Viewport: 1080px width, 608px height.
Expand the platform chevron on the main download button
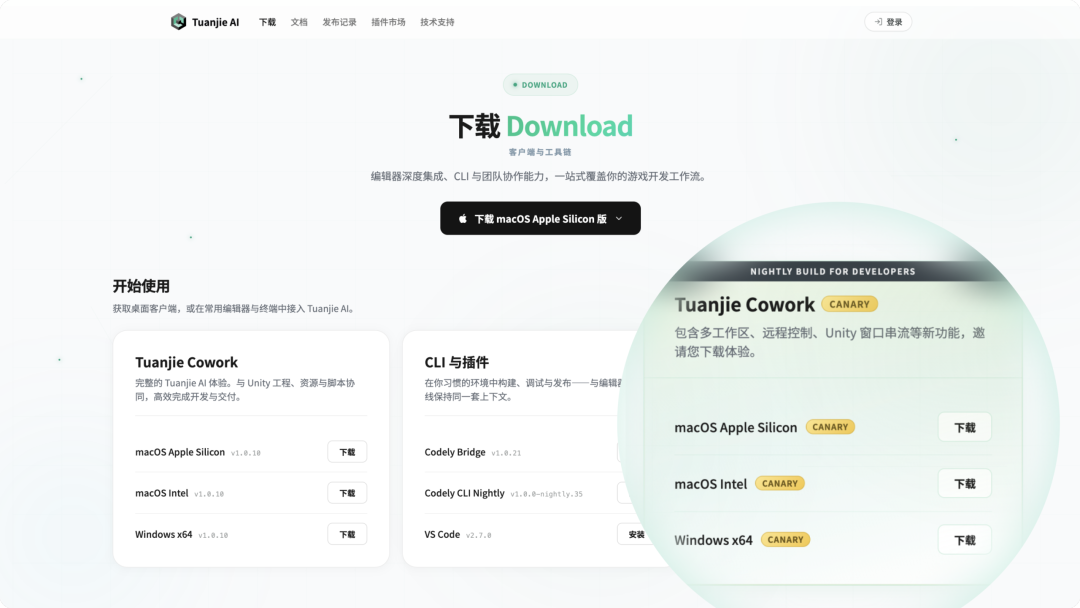pos(619,218)
